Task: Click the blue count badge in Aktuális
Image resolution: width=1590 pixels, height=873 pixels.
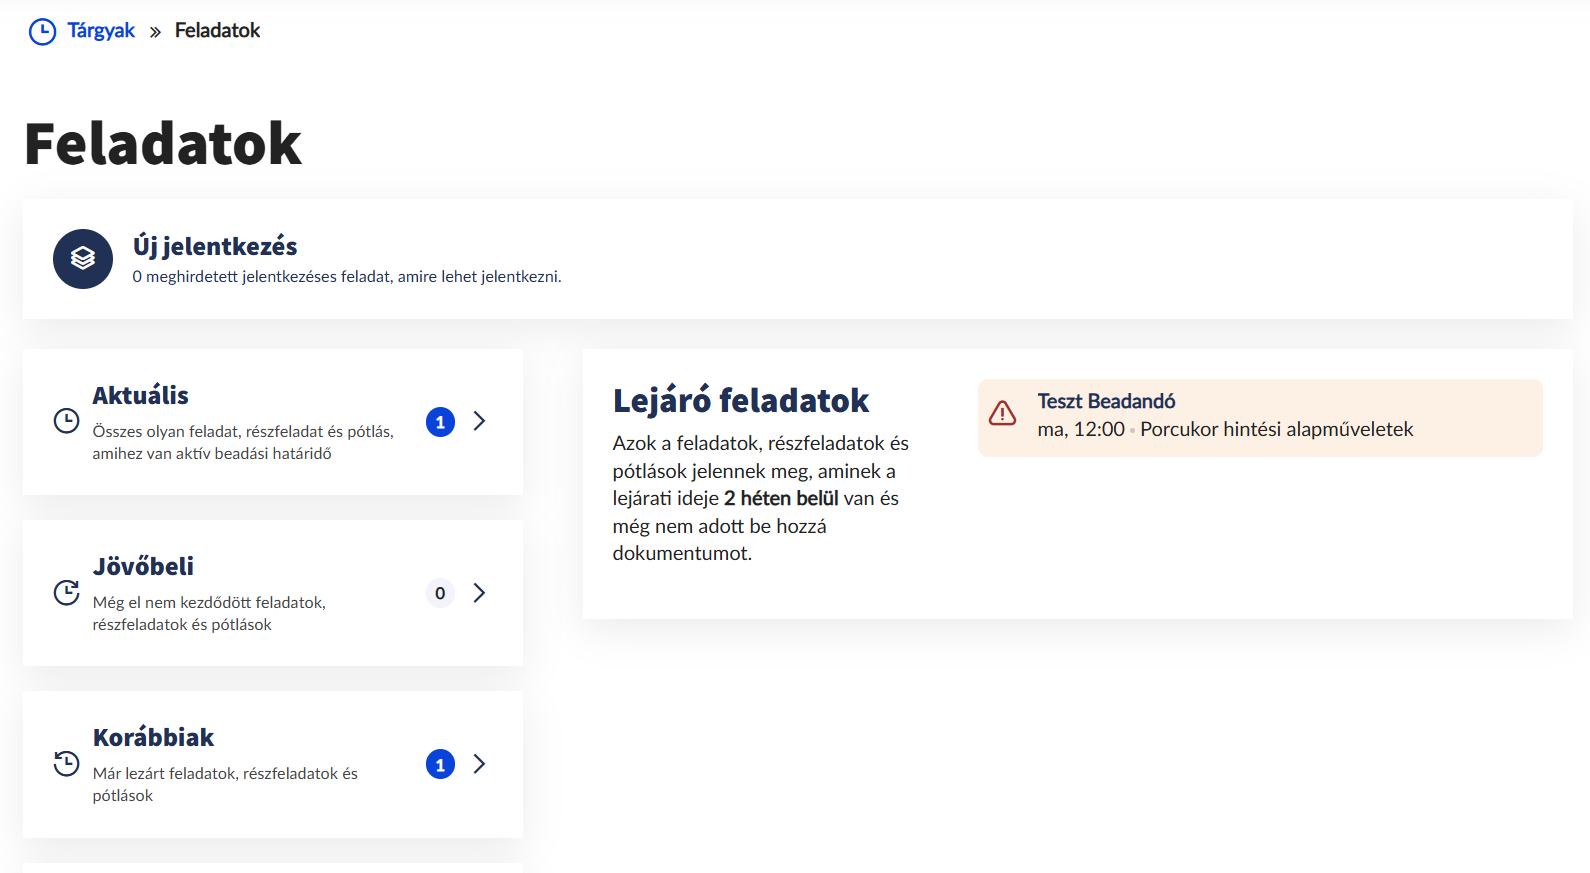Action: [x=440, y=422]
